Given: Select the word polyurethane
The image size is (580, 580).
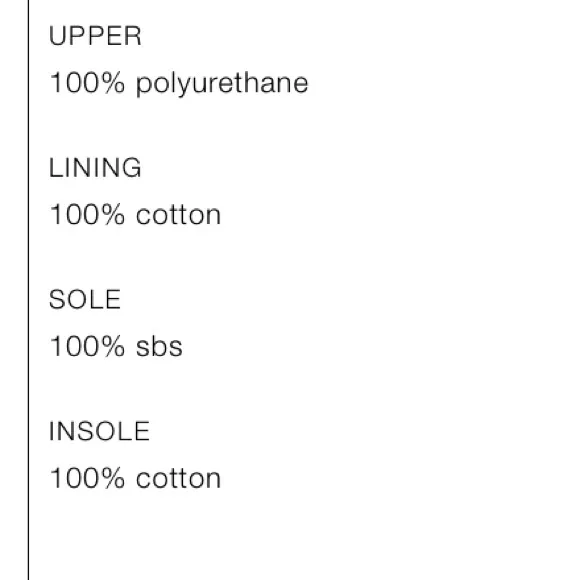Looking at the screenshot, I should [222, 85].
